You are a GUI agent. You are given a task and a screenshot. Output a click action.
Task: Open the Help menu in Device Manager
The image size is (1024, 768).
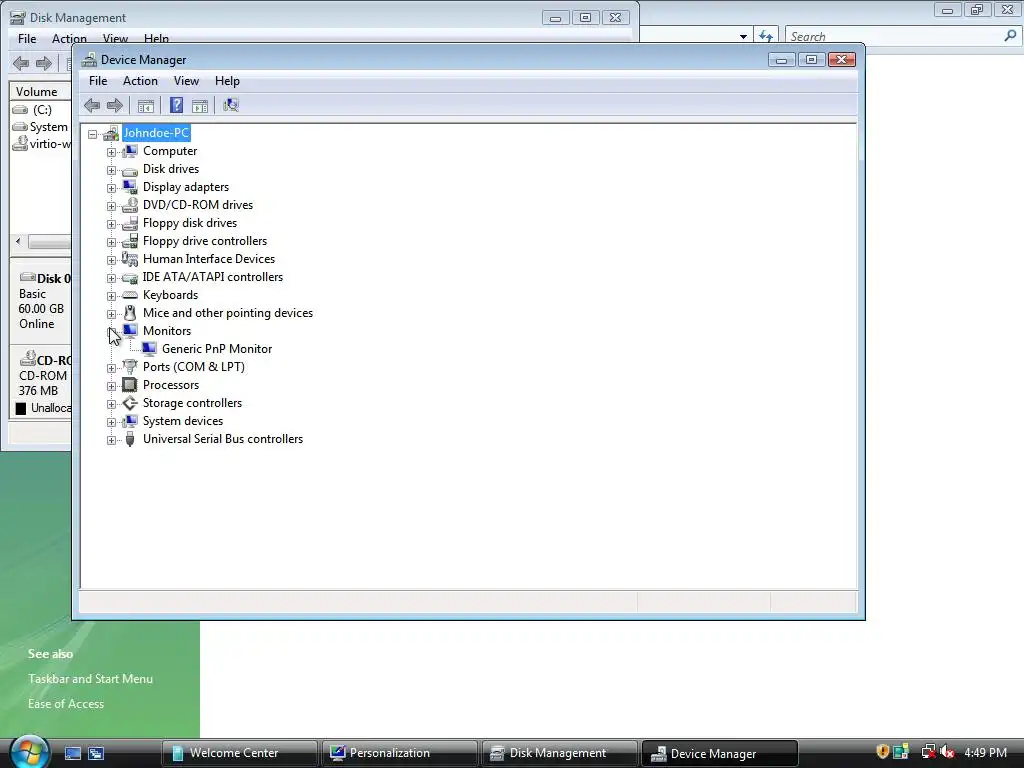(227, 81)
